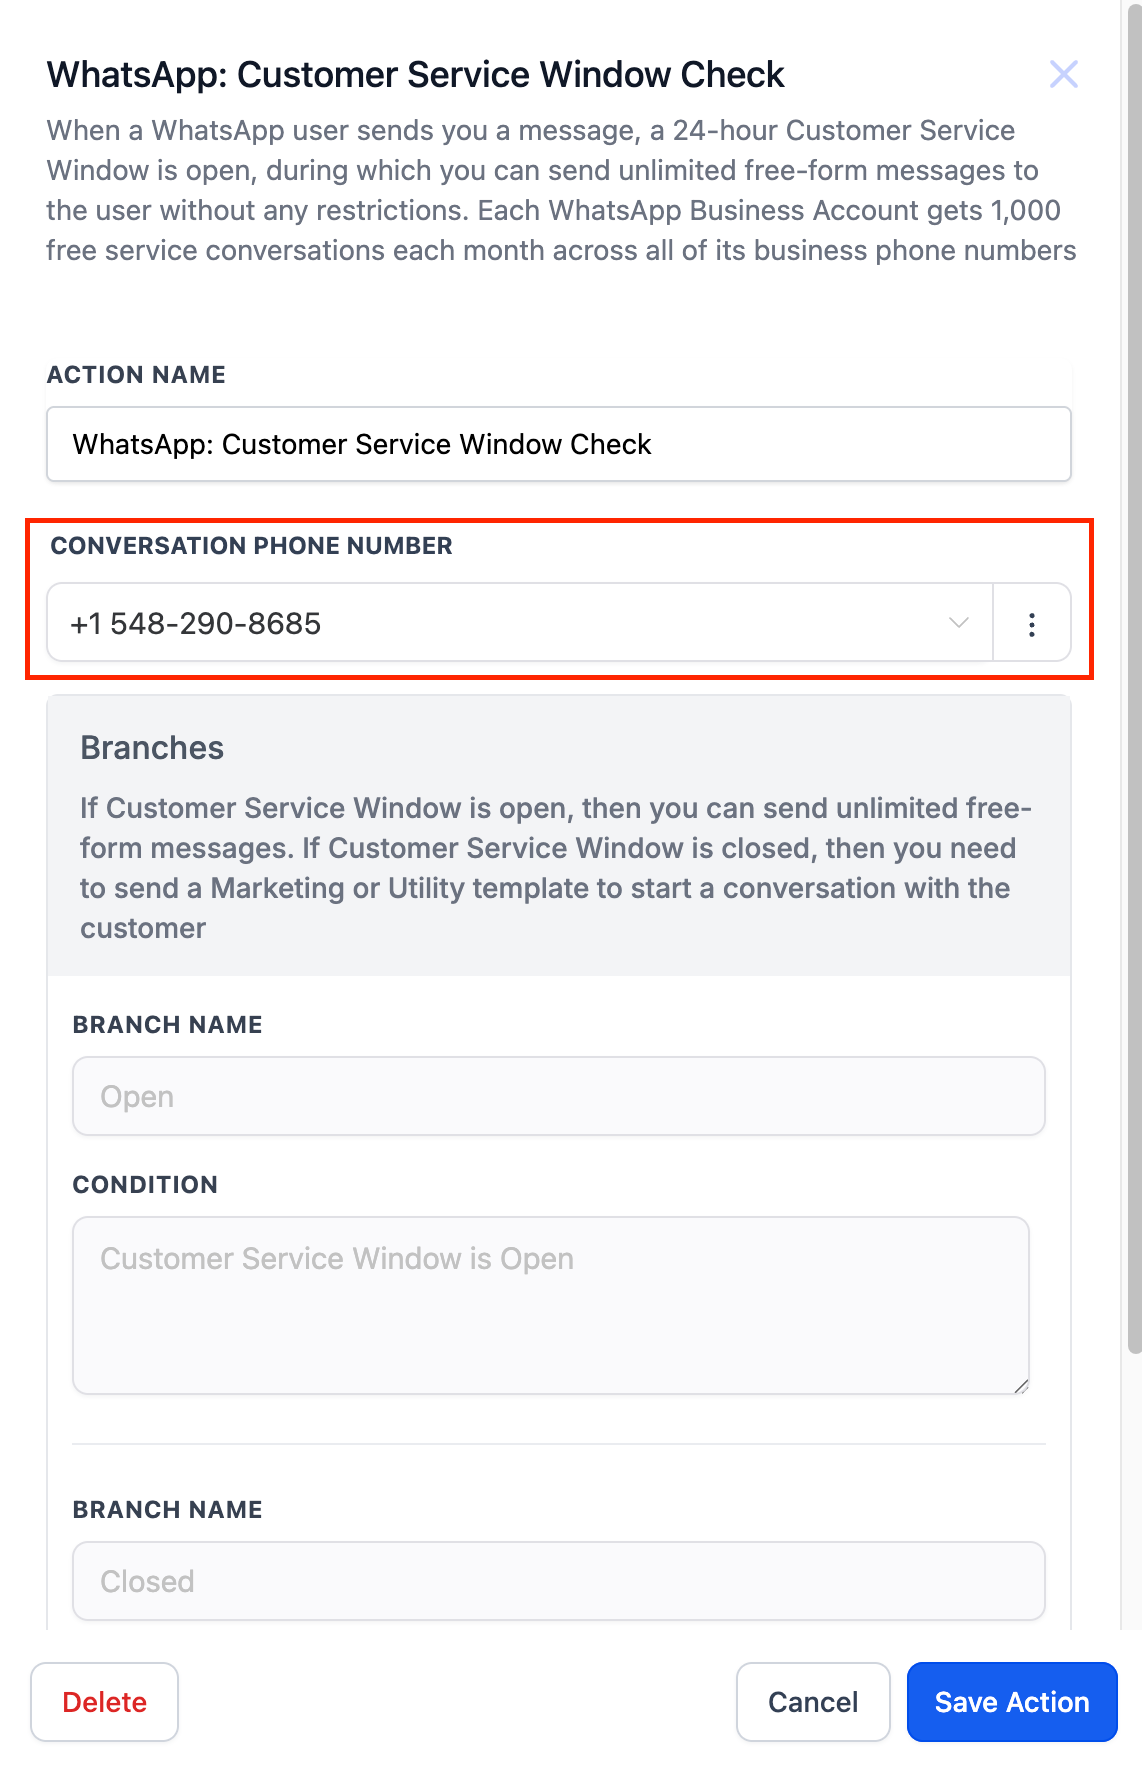Click the Condition text area
The image size is (1142, 1774).
[550, 1304]
